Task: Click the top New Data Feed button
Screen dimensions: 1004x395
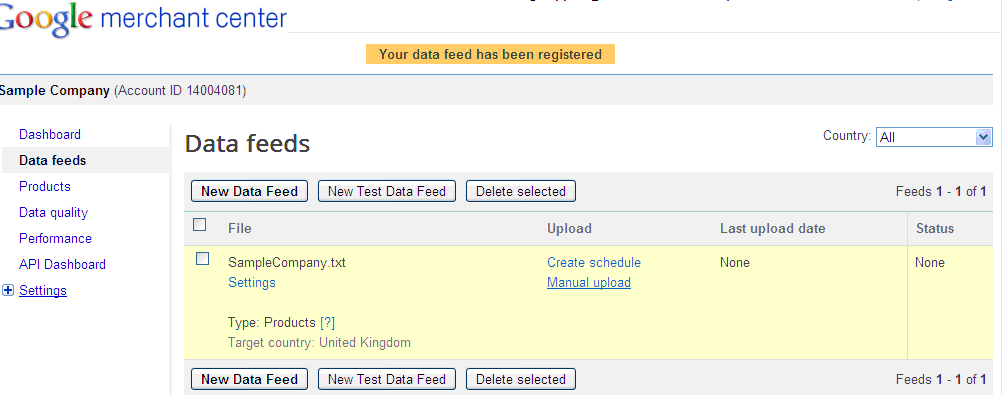Action: pyautogui.click(x=249, y=191)
